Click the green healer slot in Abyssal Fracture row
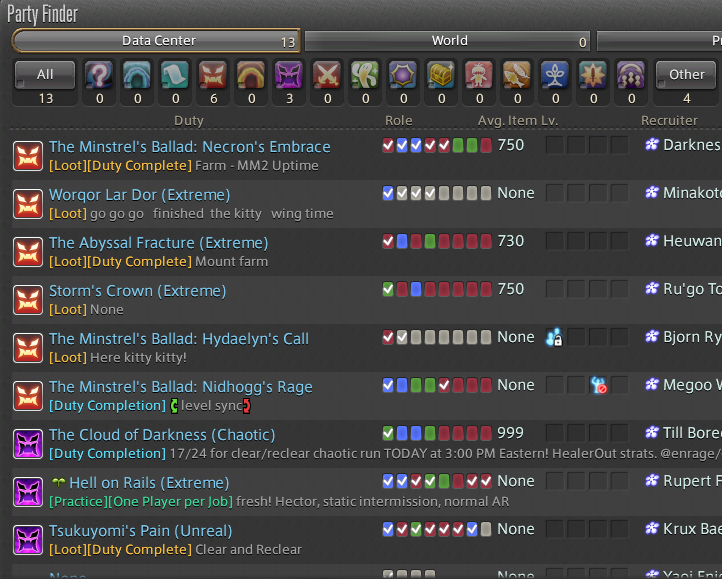This screenshot has width=722, height=579. 430,241
